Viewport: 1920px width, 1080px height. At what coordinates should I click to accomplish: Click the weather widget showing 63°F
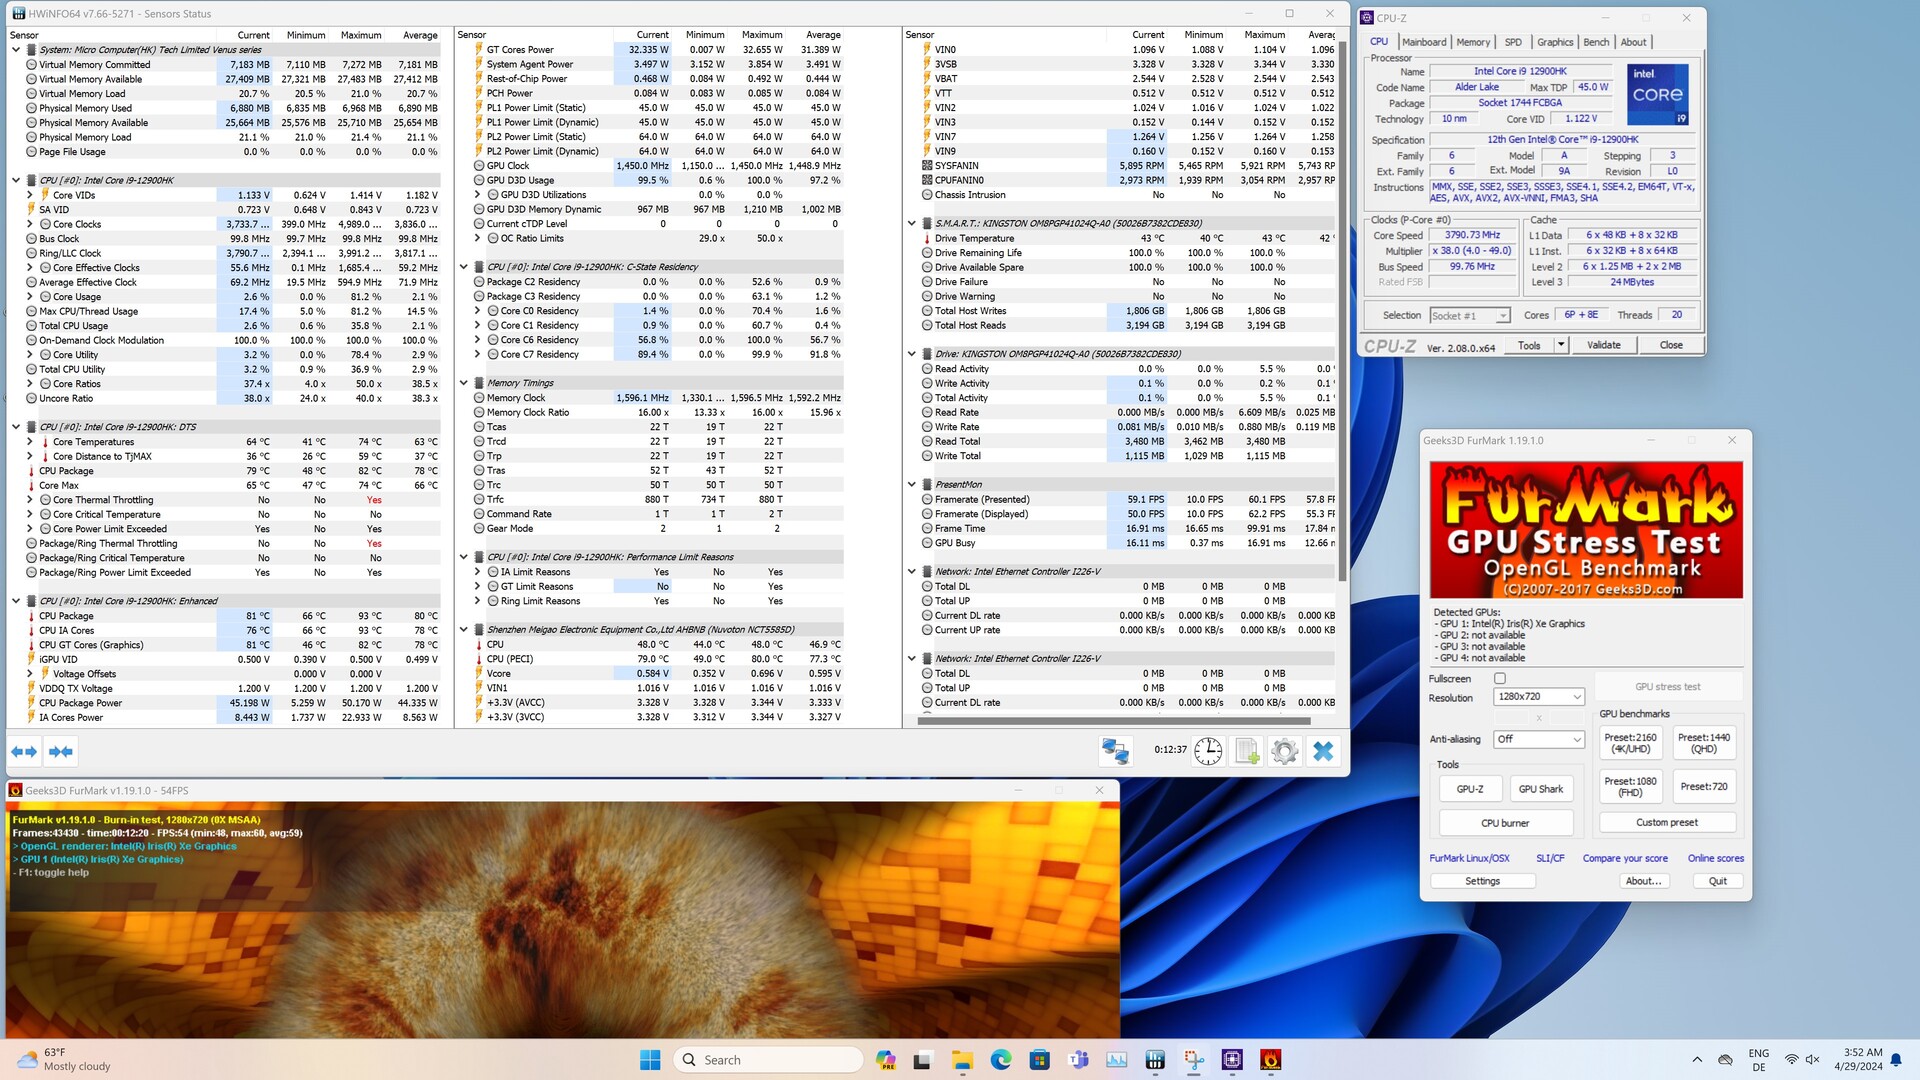[65, 1060]
